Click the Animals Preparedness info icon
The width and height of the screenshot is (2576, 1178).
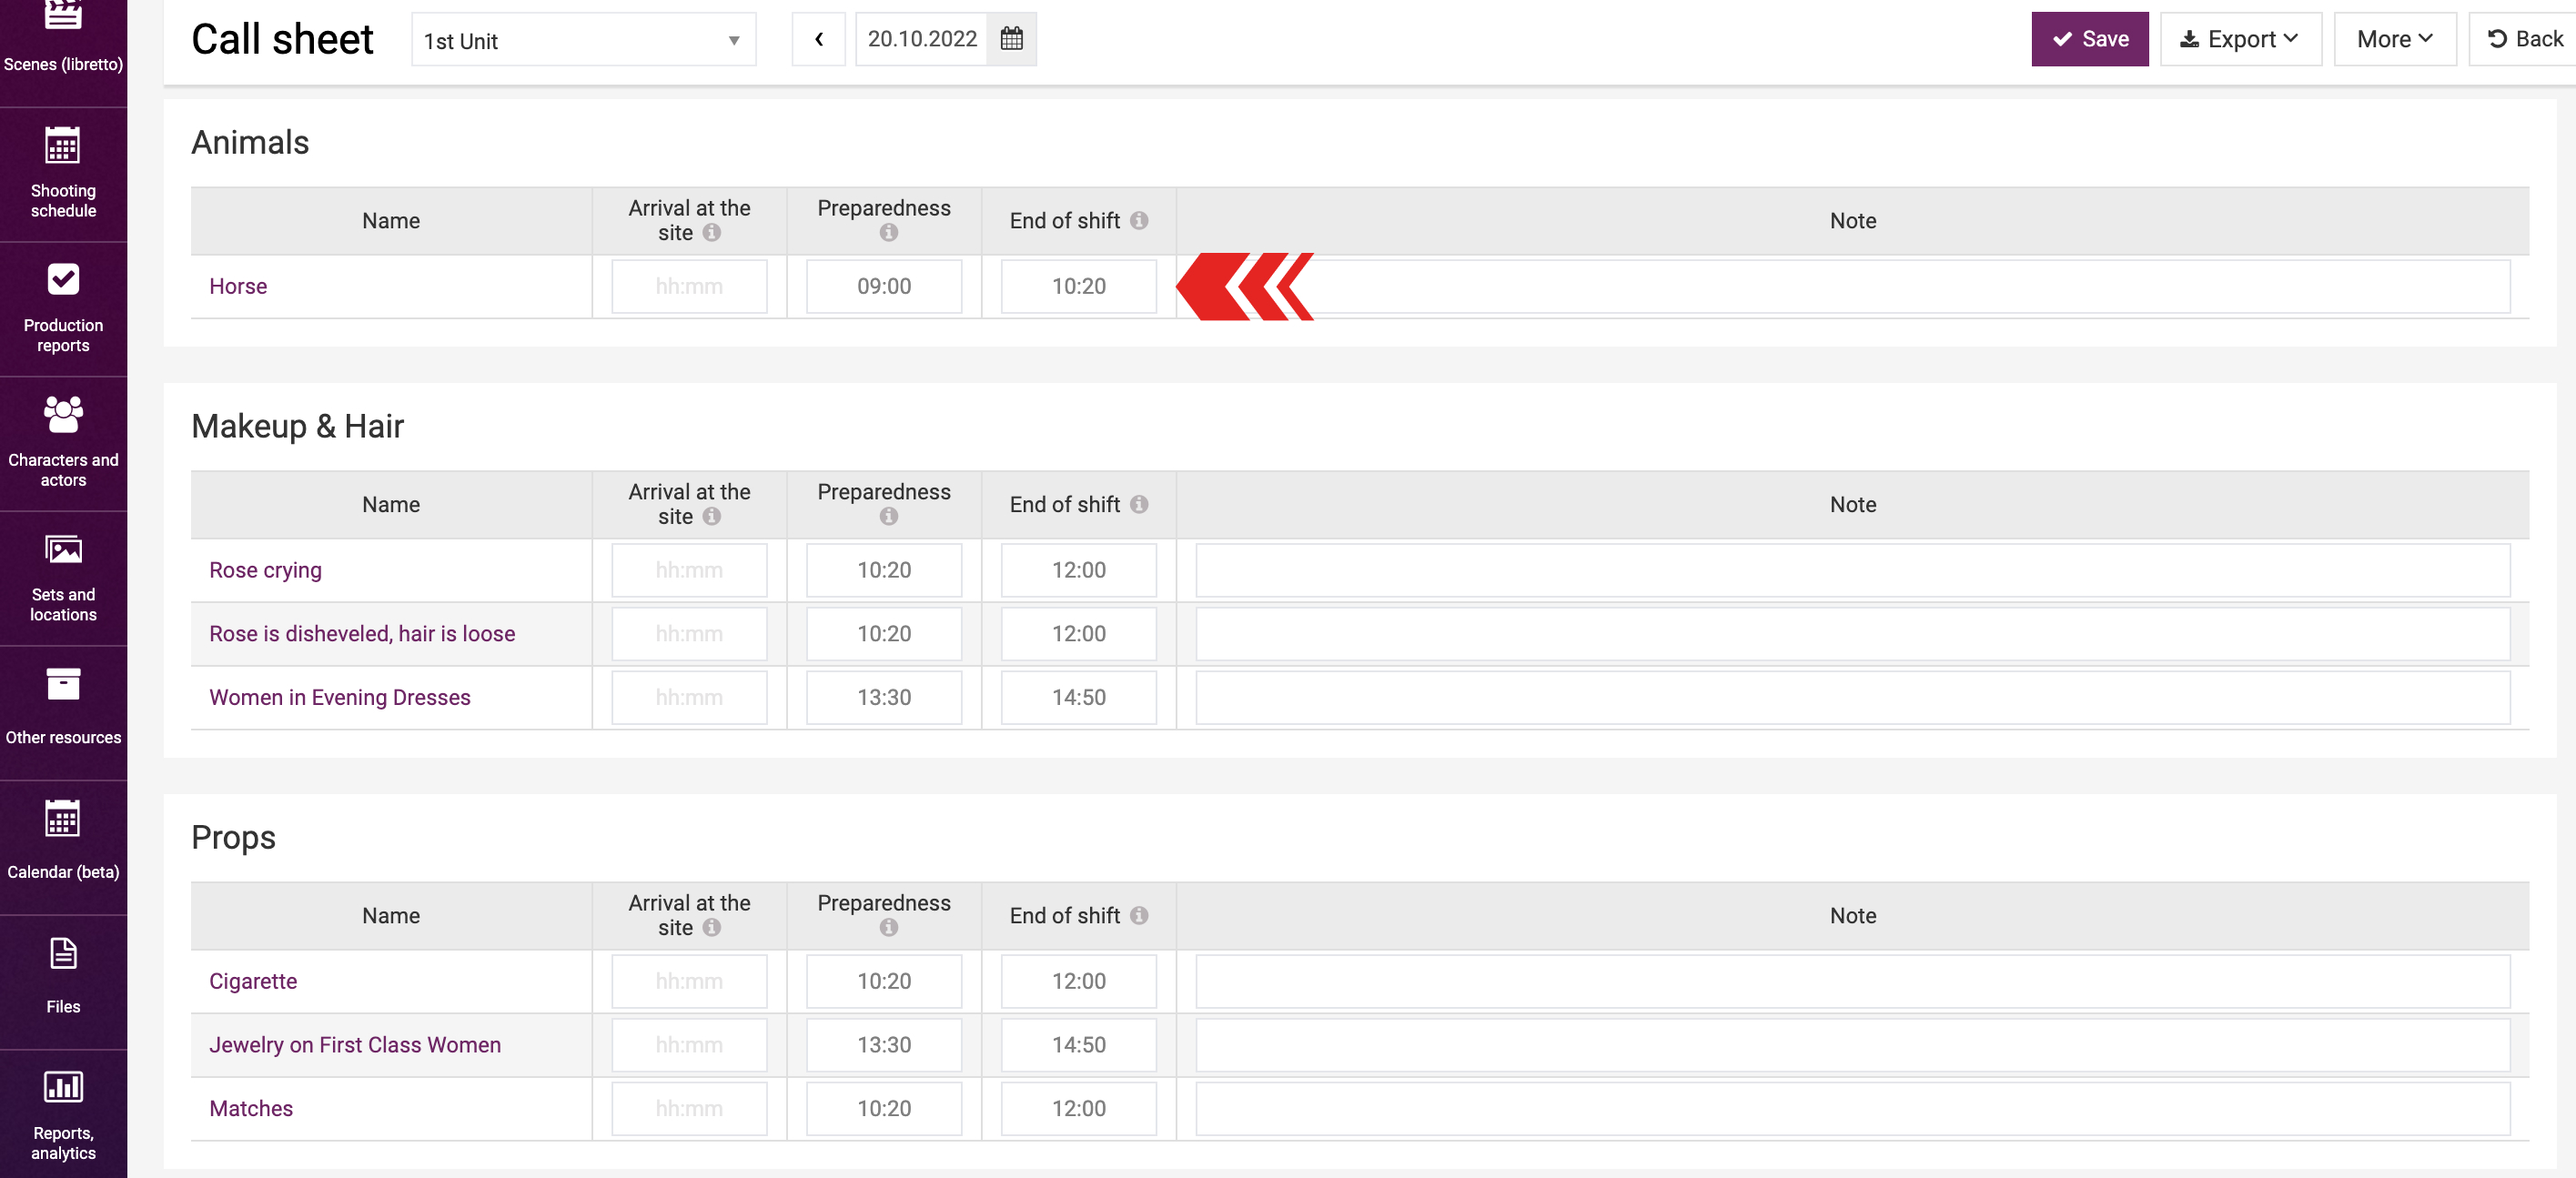[x=888, y=233]
